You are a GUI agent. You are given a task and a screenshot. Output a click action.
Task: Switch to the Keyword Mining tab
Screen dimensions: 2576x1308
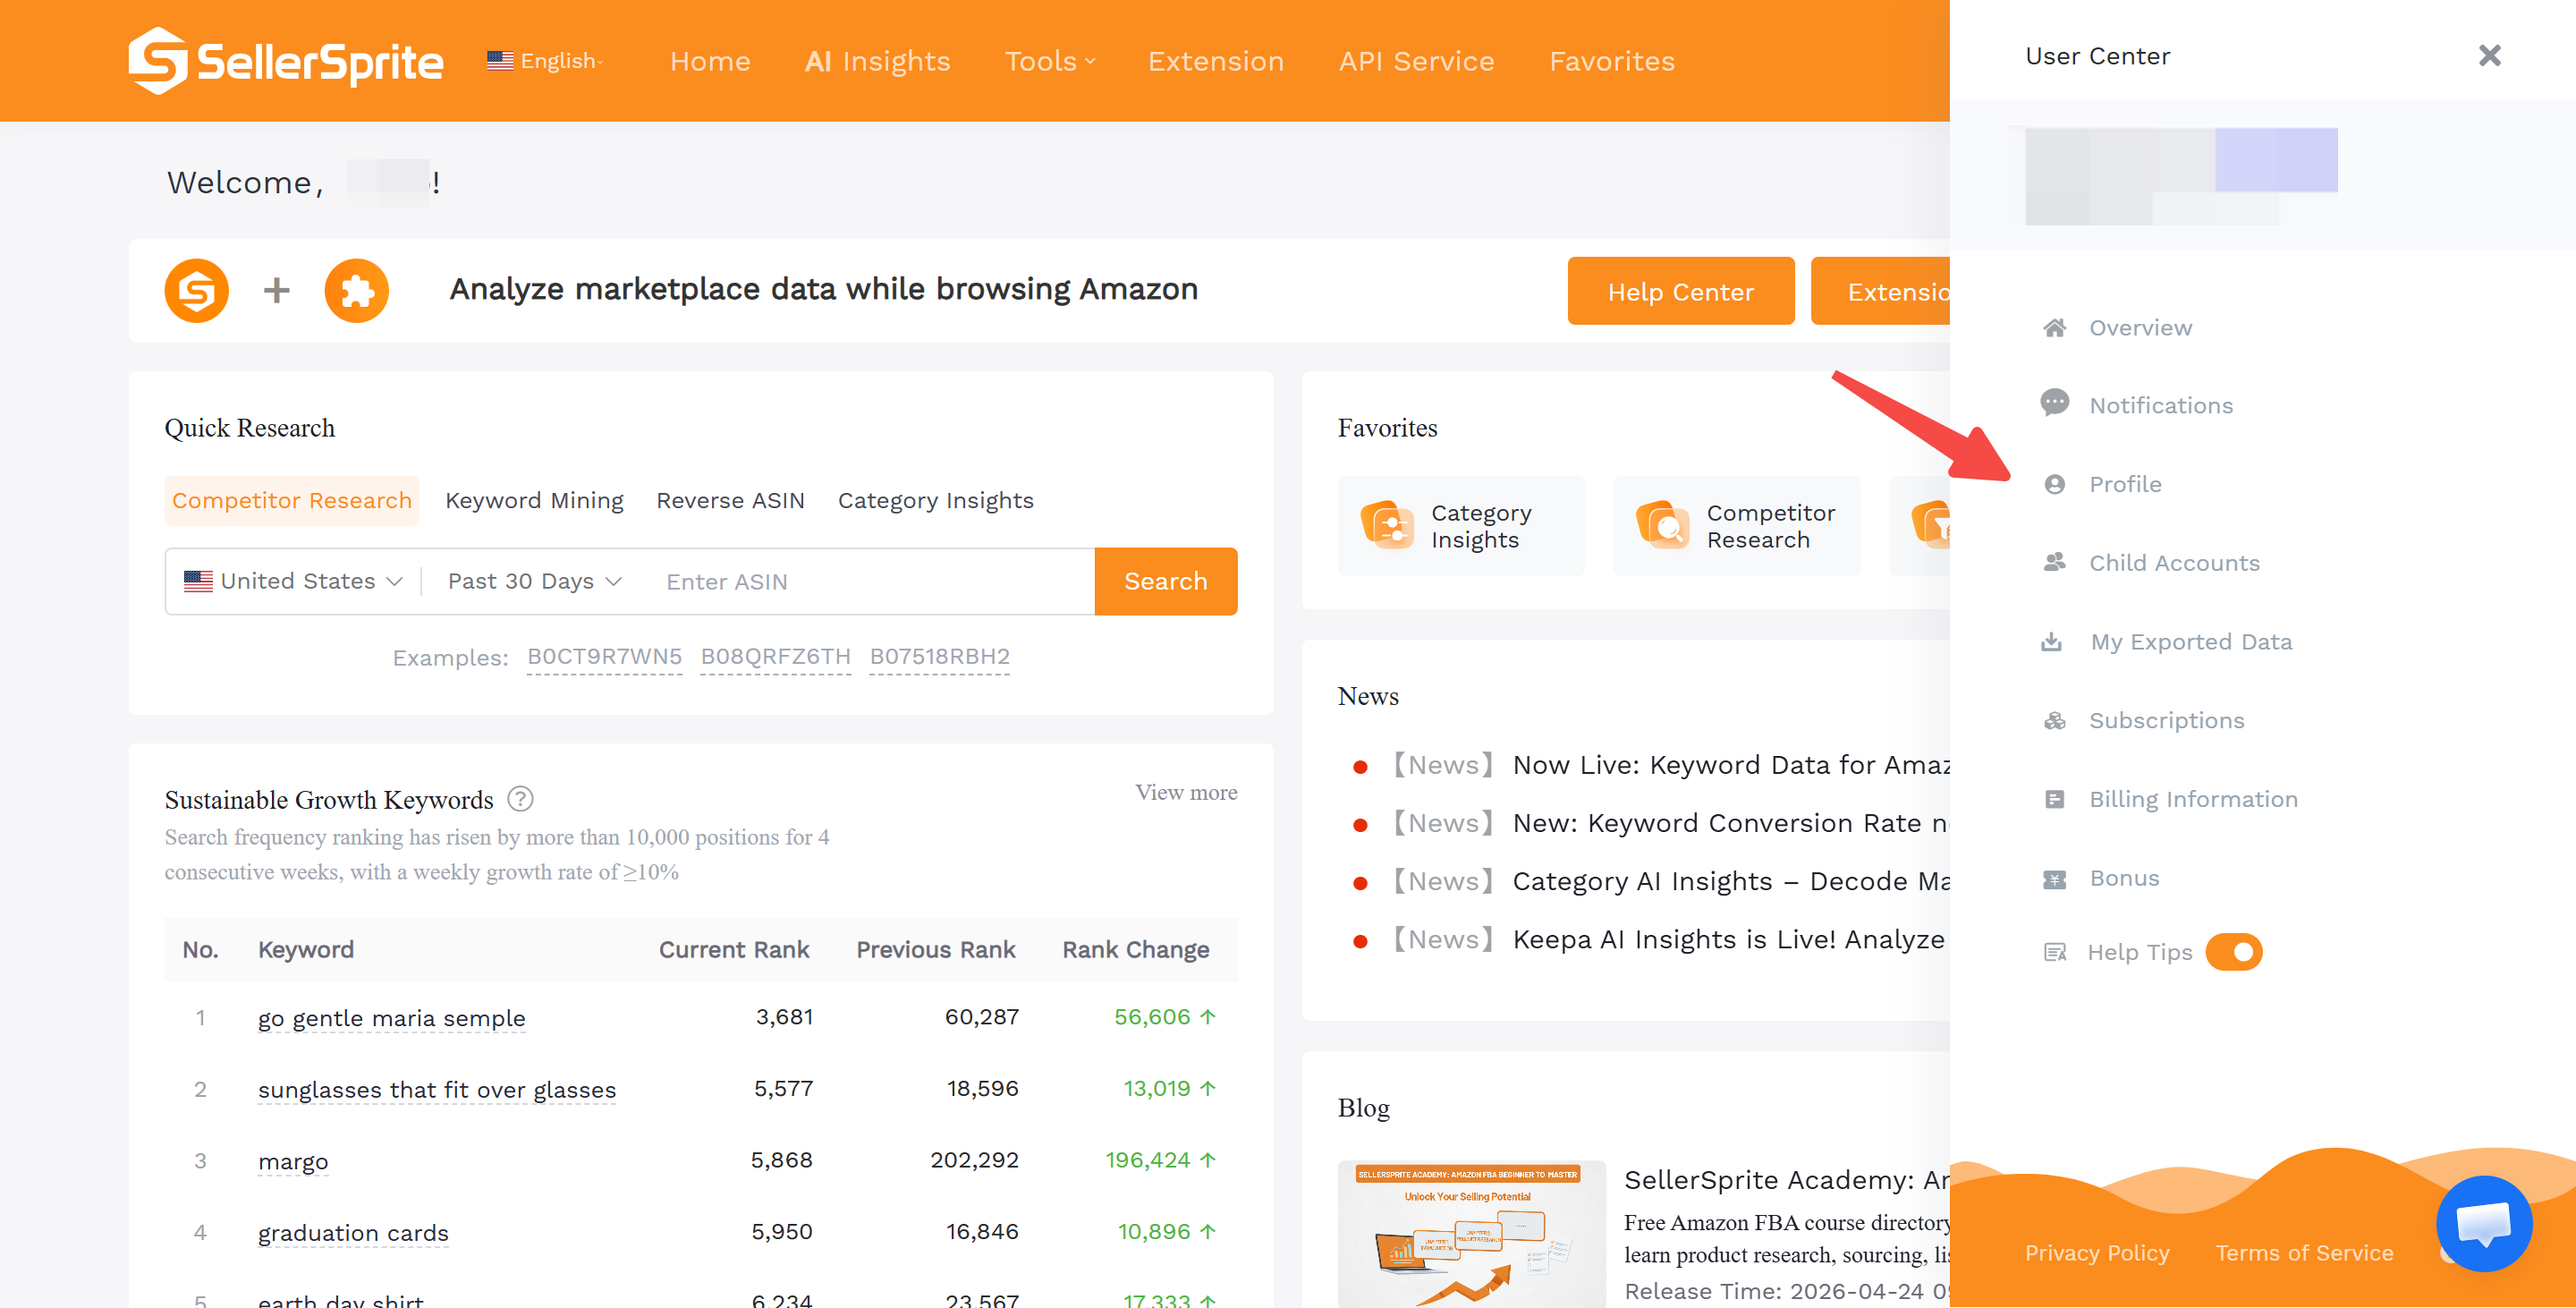click(x=535, y=500)
